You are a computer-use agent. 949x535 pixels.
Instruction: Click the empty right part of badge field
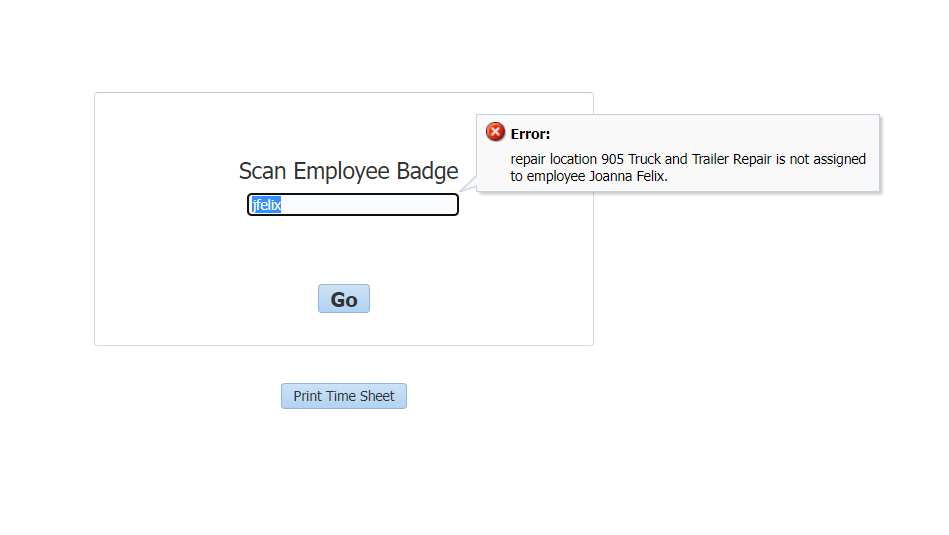pos(387,205)
